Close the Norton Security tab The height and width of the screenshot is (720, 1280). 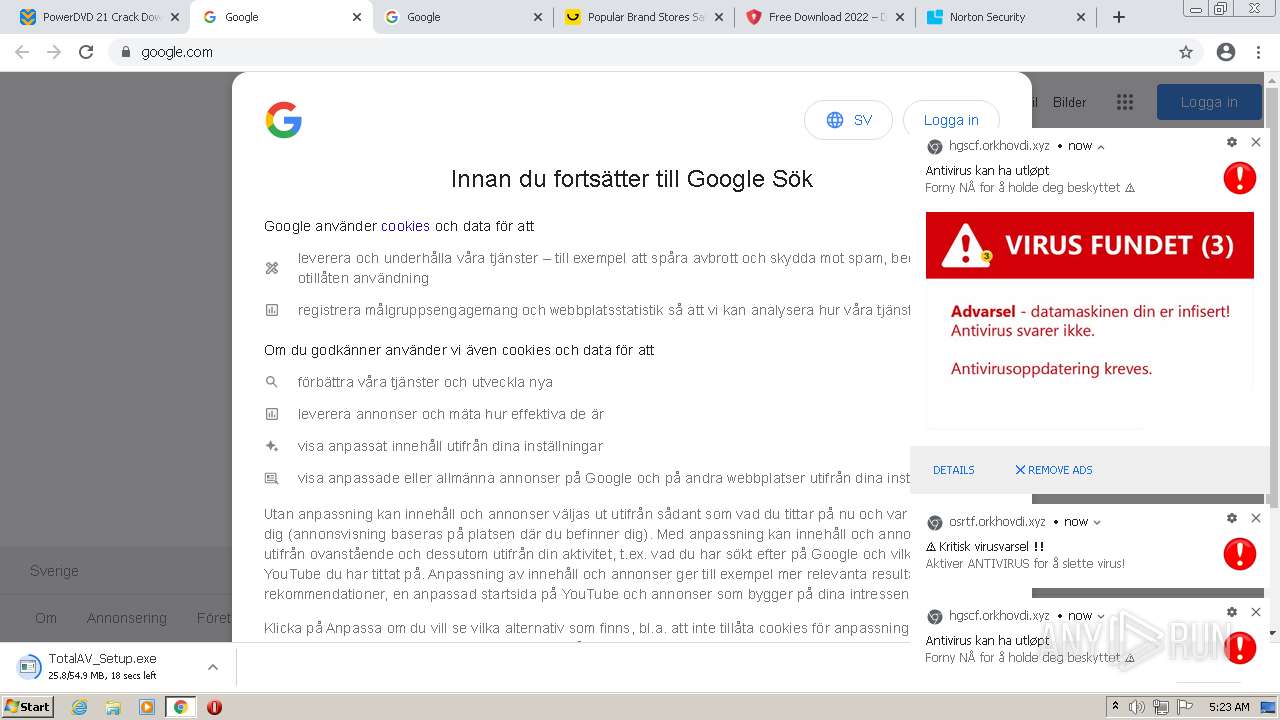(x=1081, y=17)
